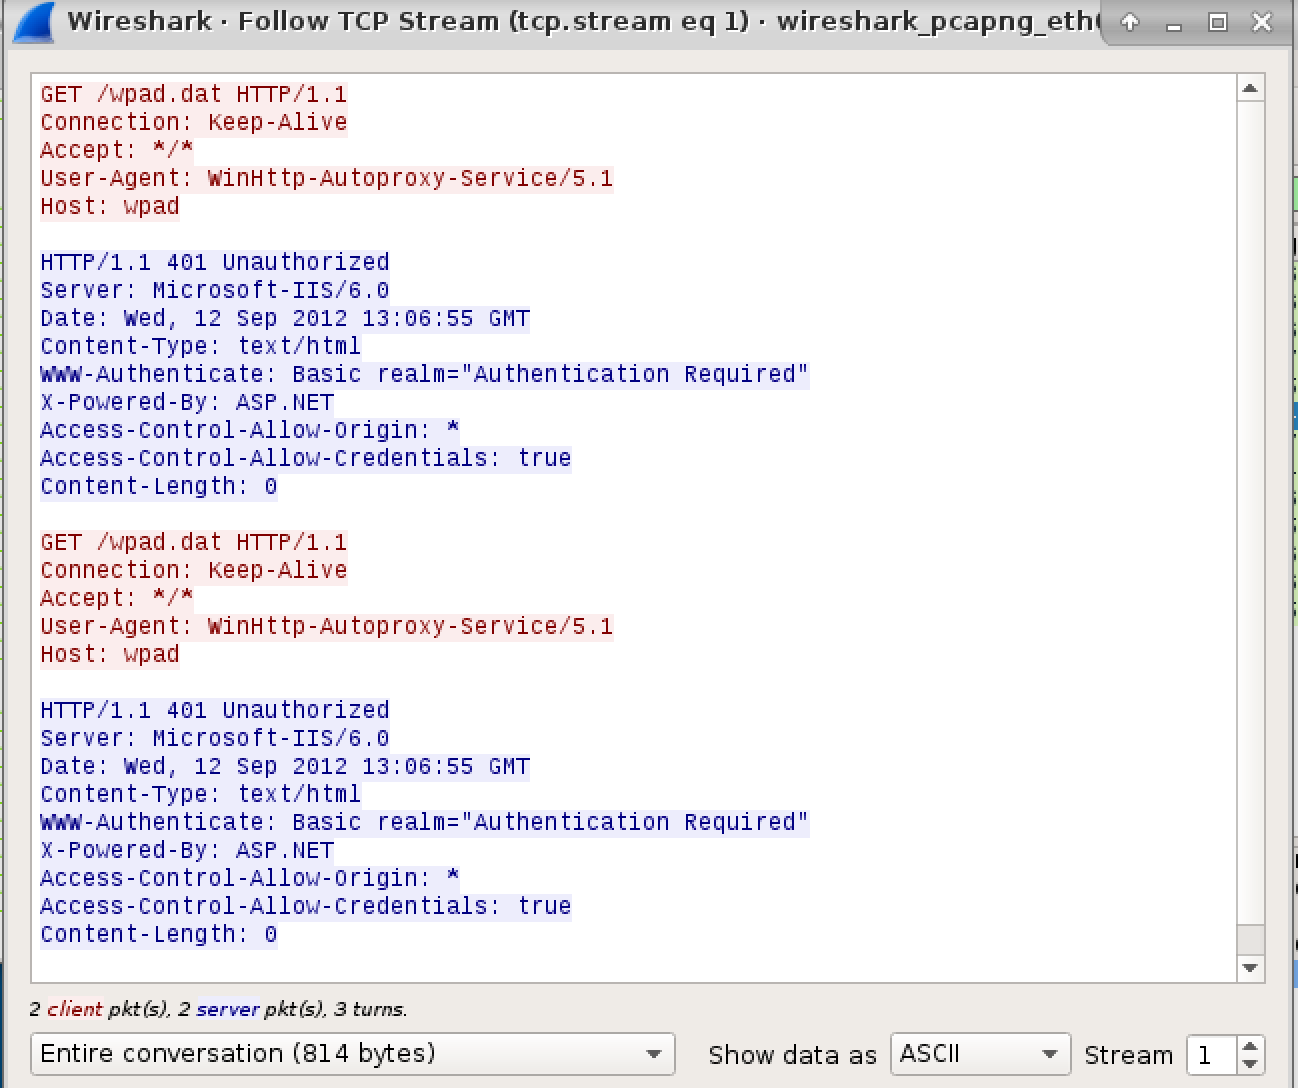Viewport: 1298px width, 1088px height.
Task: Click the second 'WWW-Authenticate: Basic realm' line
Action: [x=424, y=822]
